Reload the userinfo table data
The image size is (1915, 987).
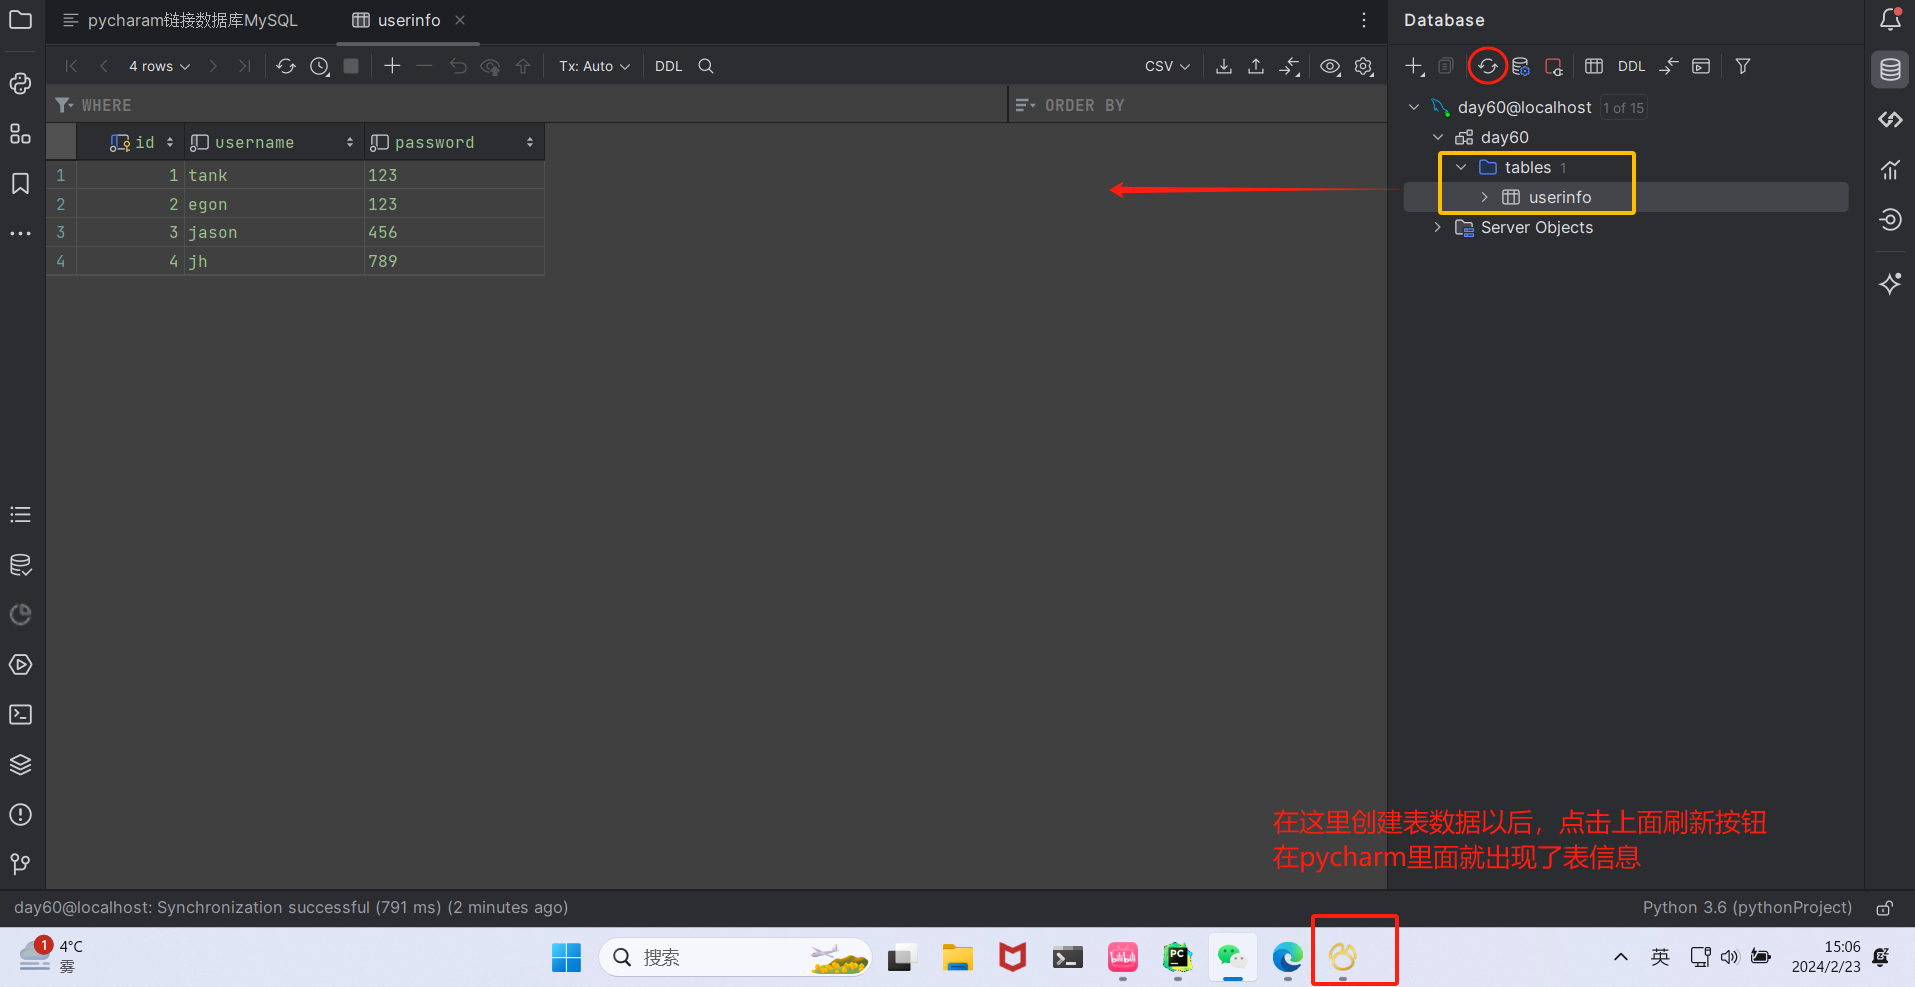coord(286,66)
